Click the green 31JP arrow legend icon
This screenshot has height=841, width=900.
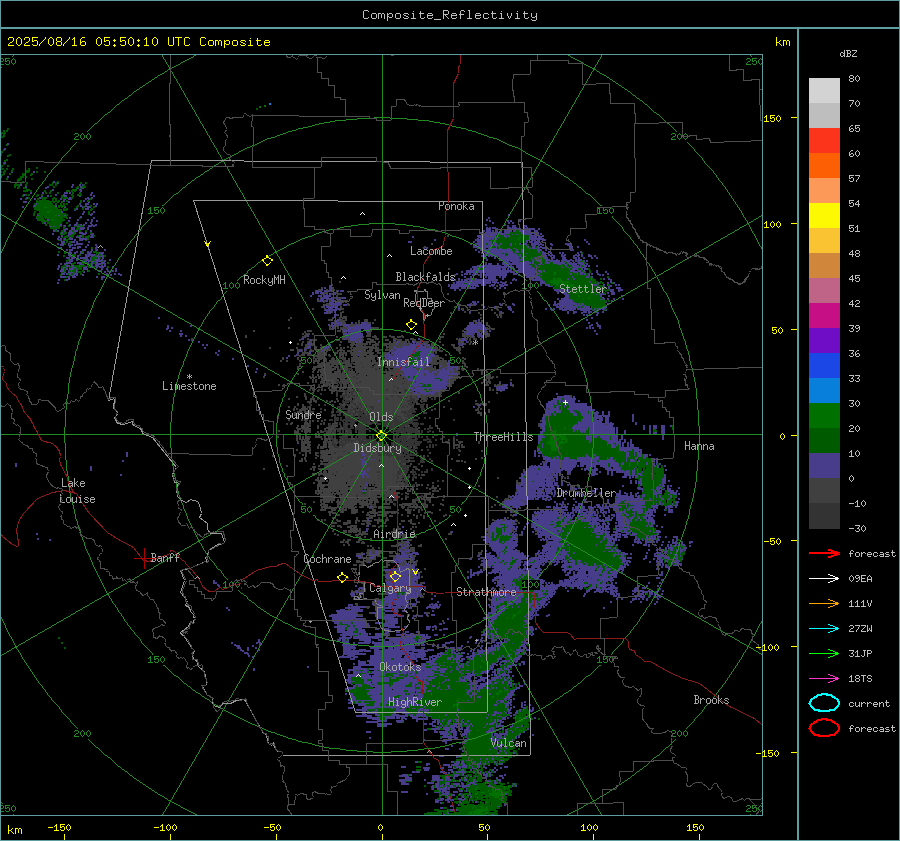[824, 653]
